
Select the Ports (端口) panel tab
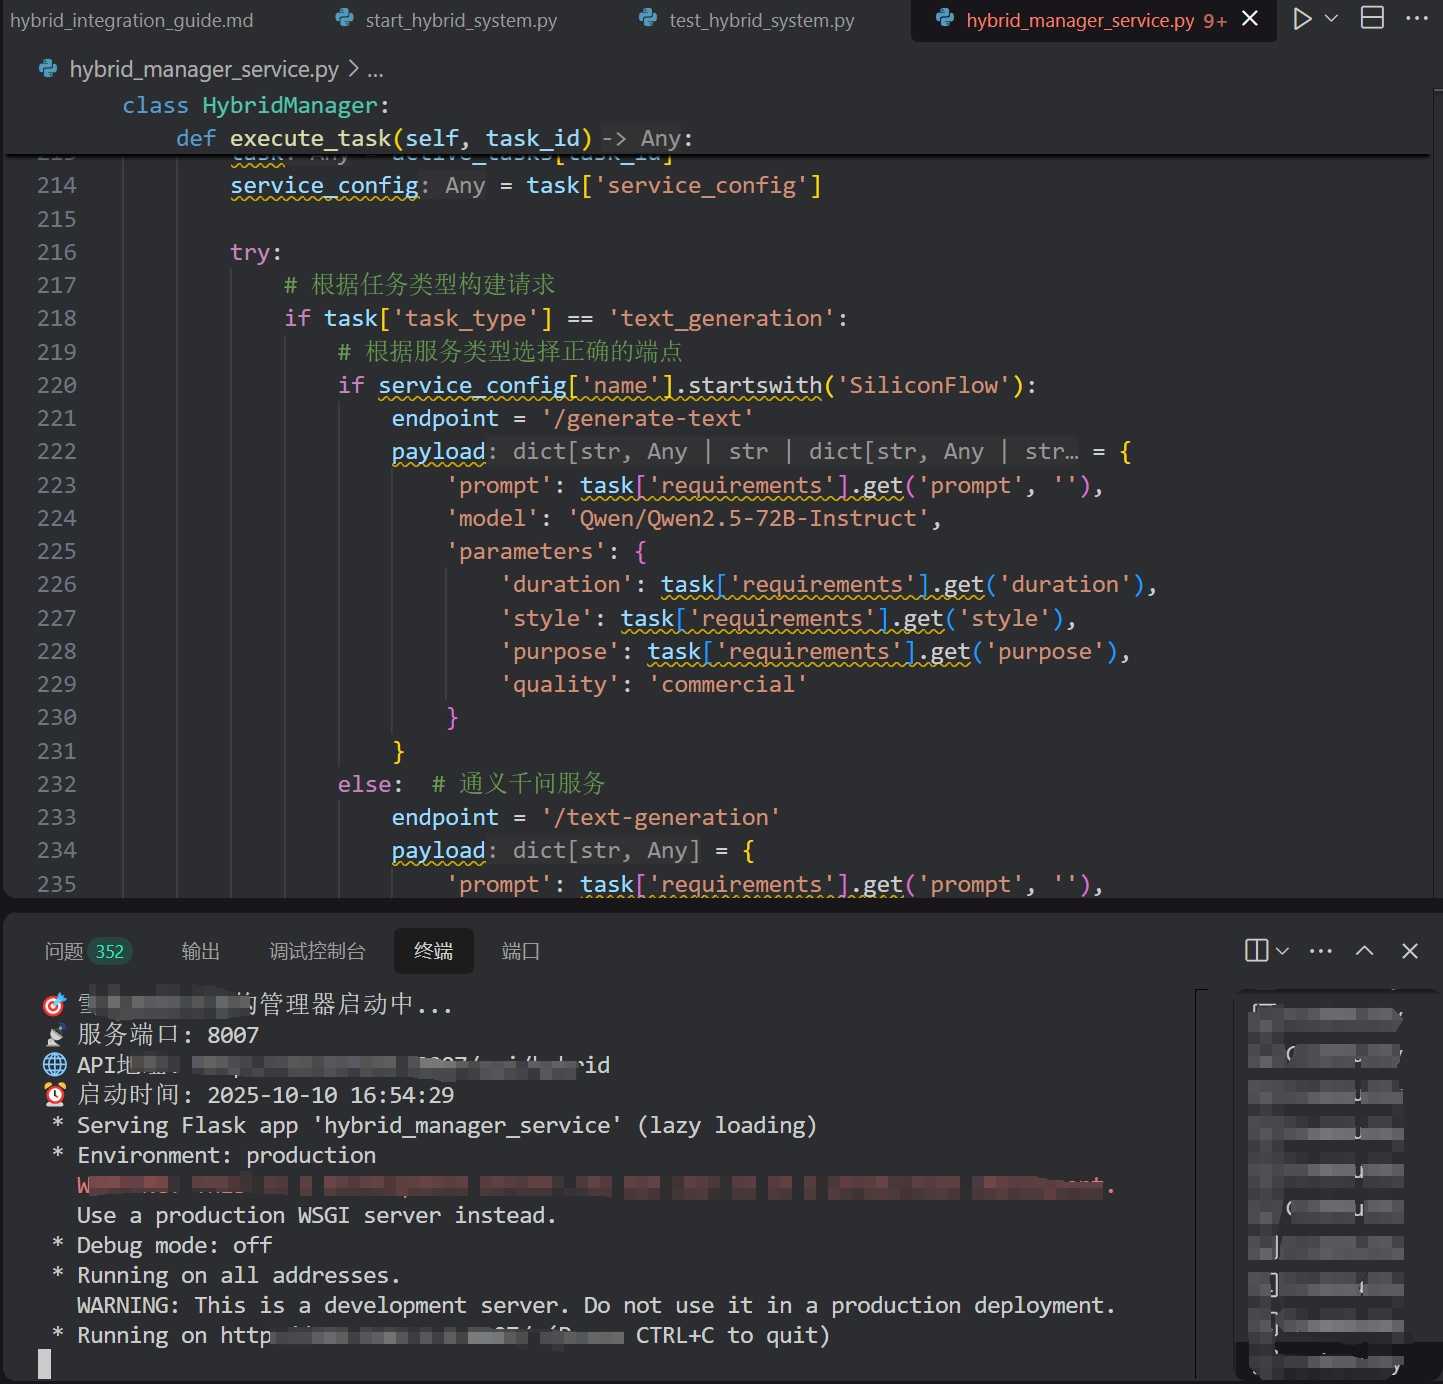[x=520, y=951]
